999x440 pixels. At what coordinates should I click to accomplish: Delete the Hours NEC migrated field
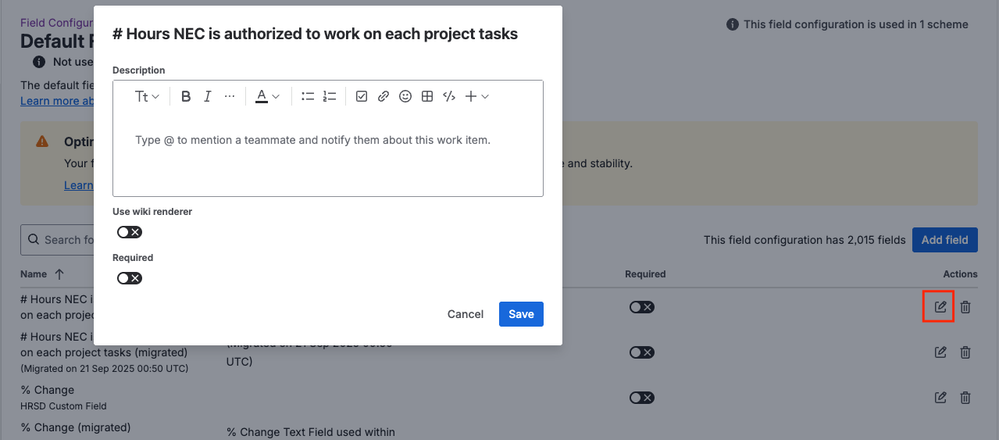click(965, 352)
